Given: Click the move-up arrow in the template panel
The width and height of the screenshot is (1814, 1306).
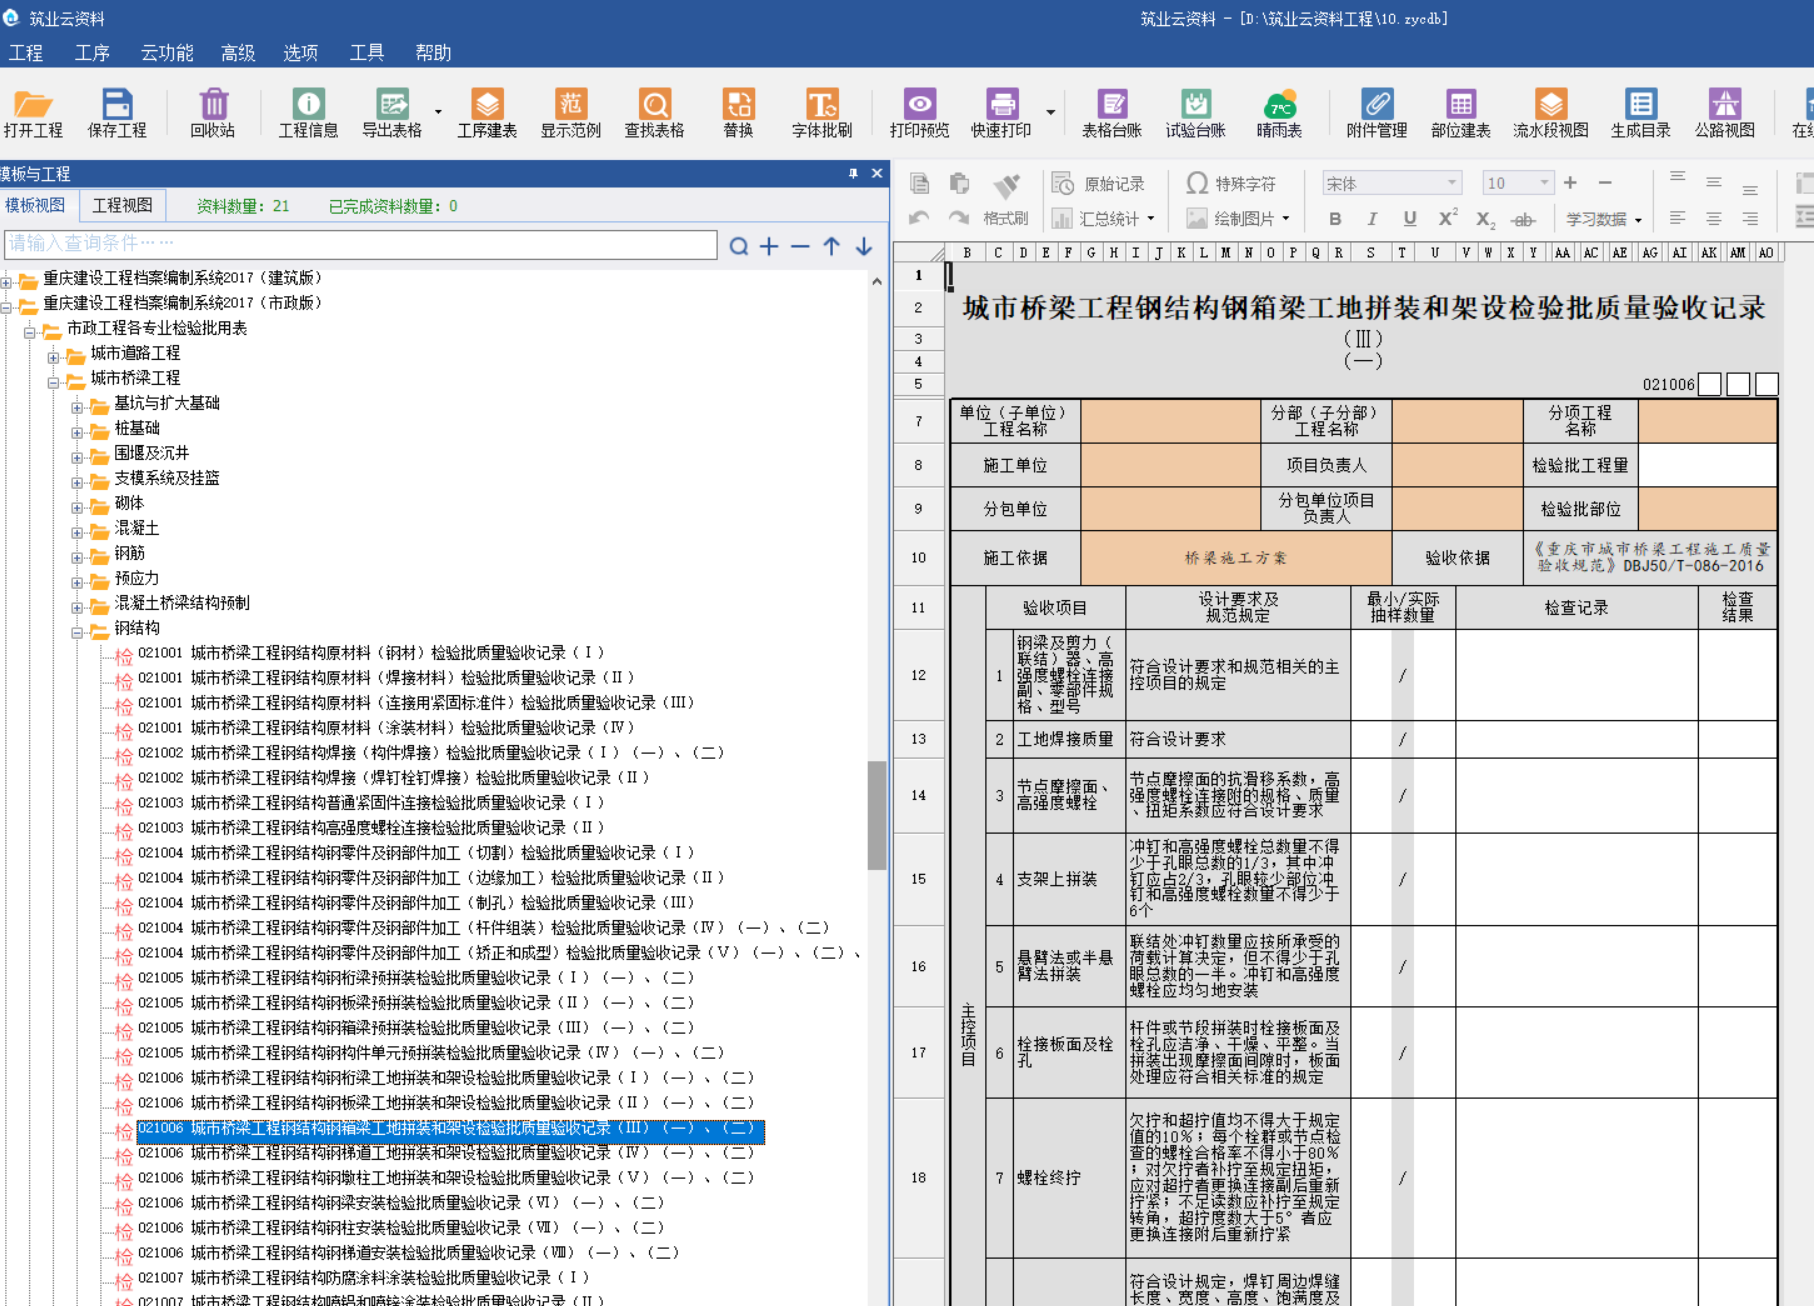Looking at the screenshot, I should (x=832, y=246).
